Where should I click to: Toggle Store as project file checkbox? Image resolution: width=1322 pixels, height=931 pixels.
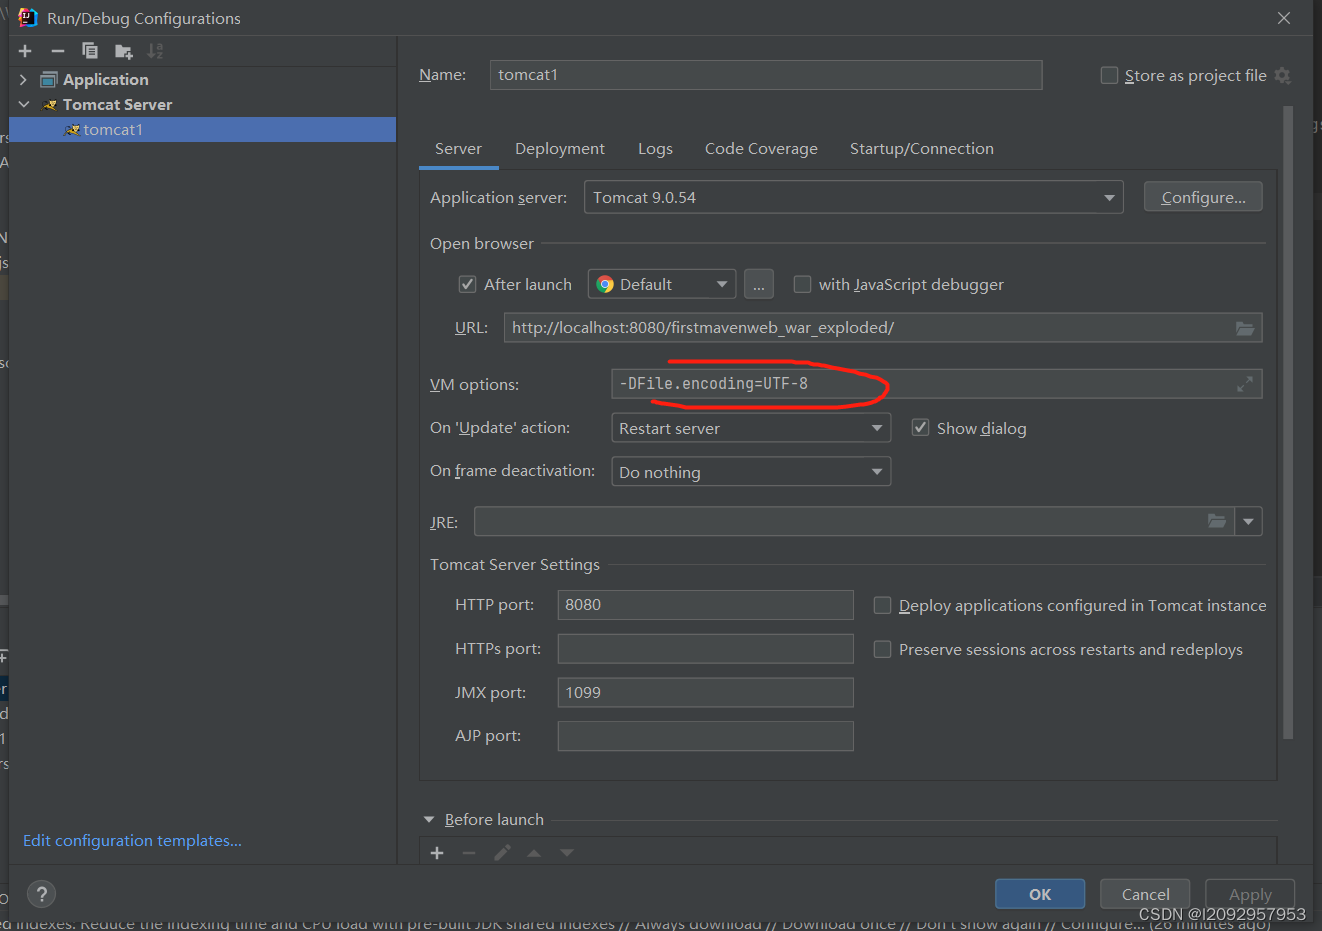(x=1109, y=76)
